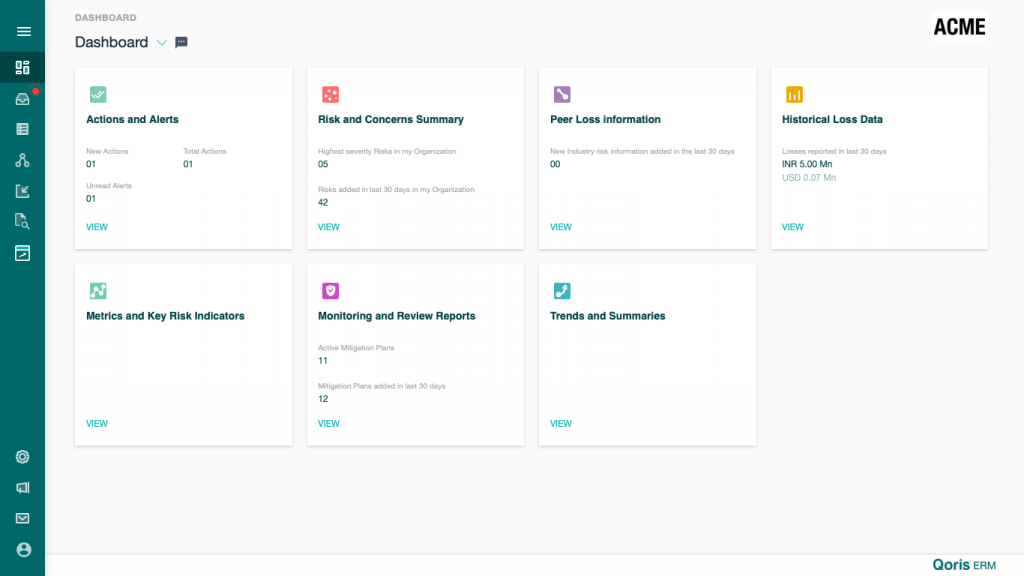The height and width of the screenshot is (576, 1024).
Task: Open the hierarchy nodes icon in sidebar
Action: tap(23, 160)
